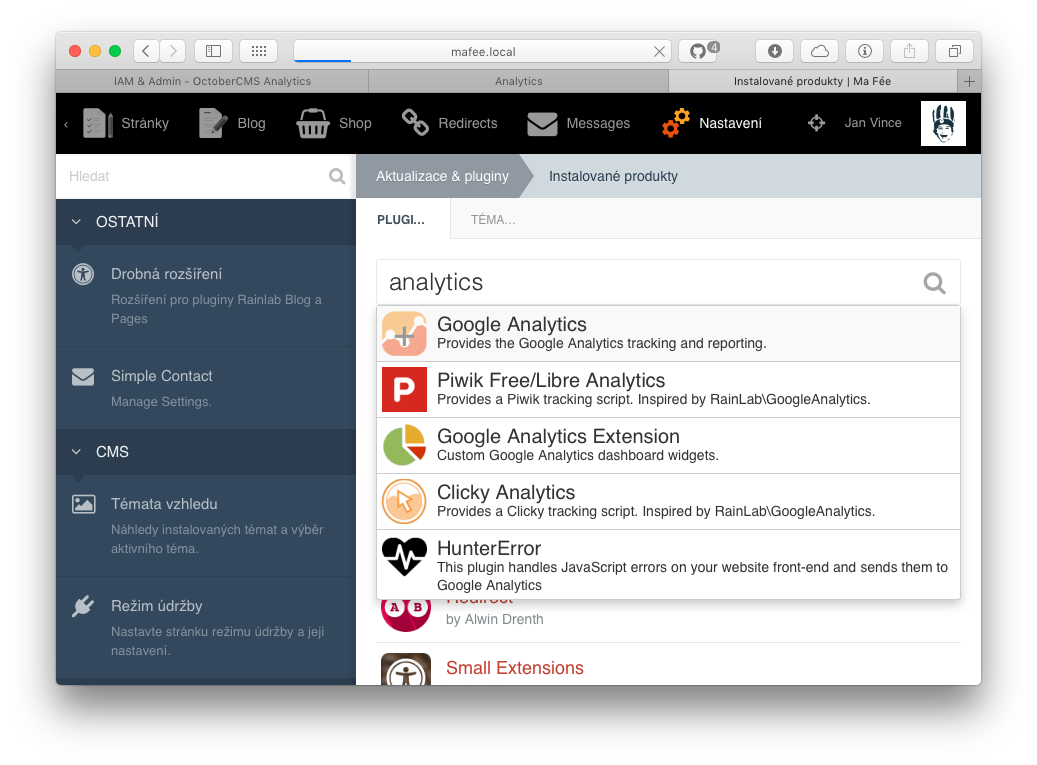Open the Nastavení gears icon
Viewport: 1037px width, 765px height.
tap(676, 123)
